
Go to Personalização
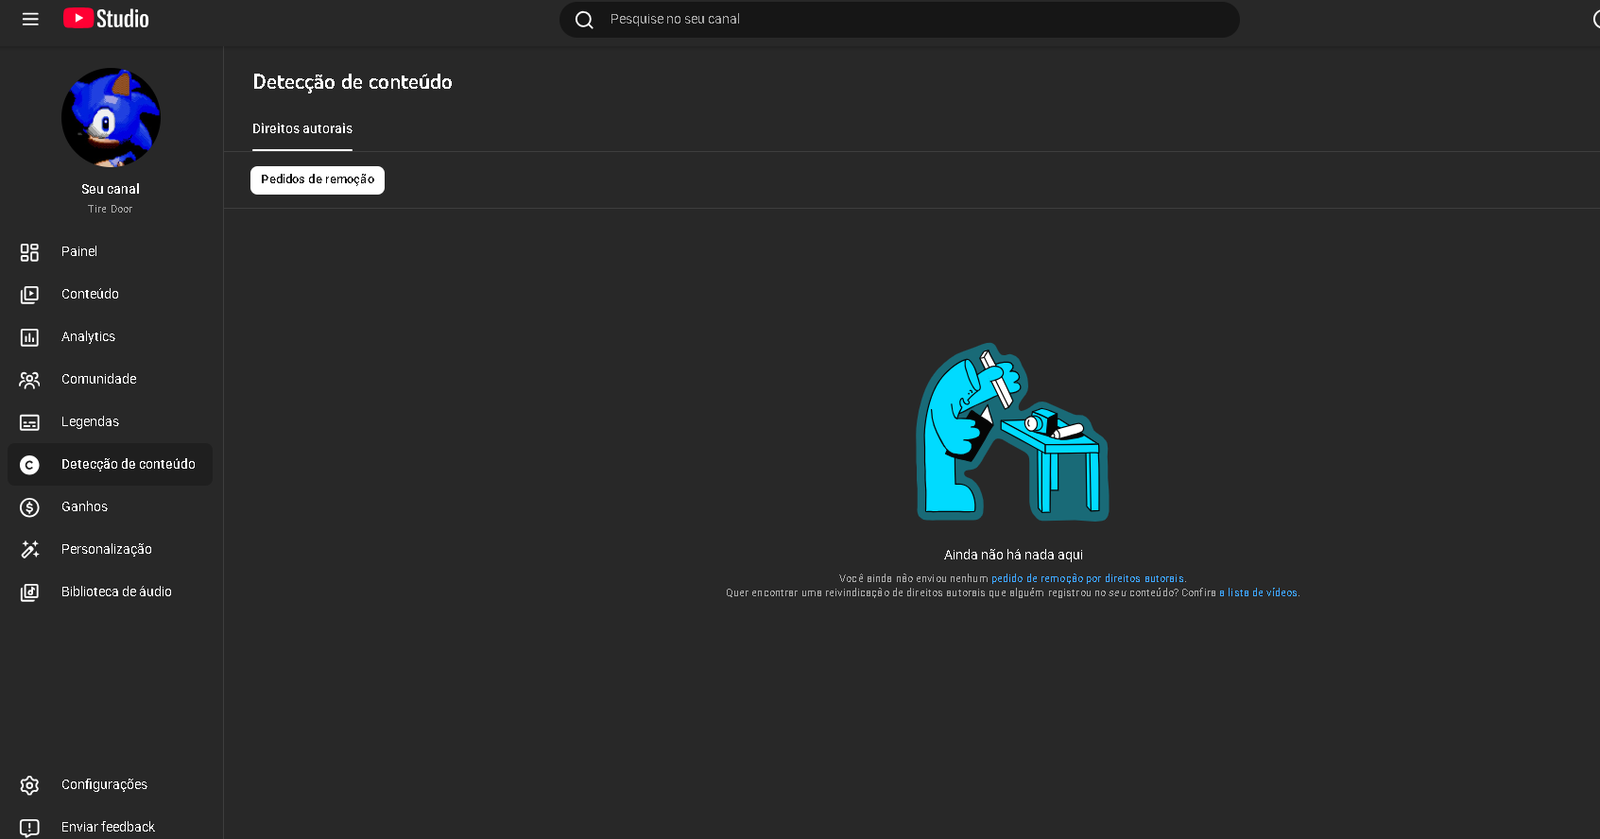click(x=110, y=549)
